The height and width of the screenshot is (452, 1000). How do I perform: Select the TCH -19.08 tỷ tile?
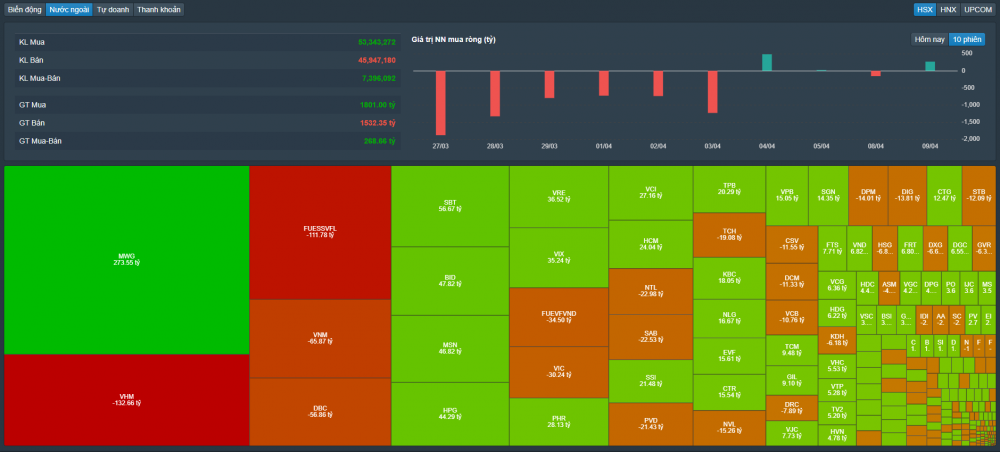(x=730, y=235)
